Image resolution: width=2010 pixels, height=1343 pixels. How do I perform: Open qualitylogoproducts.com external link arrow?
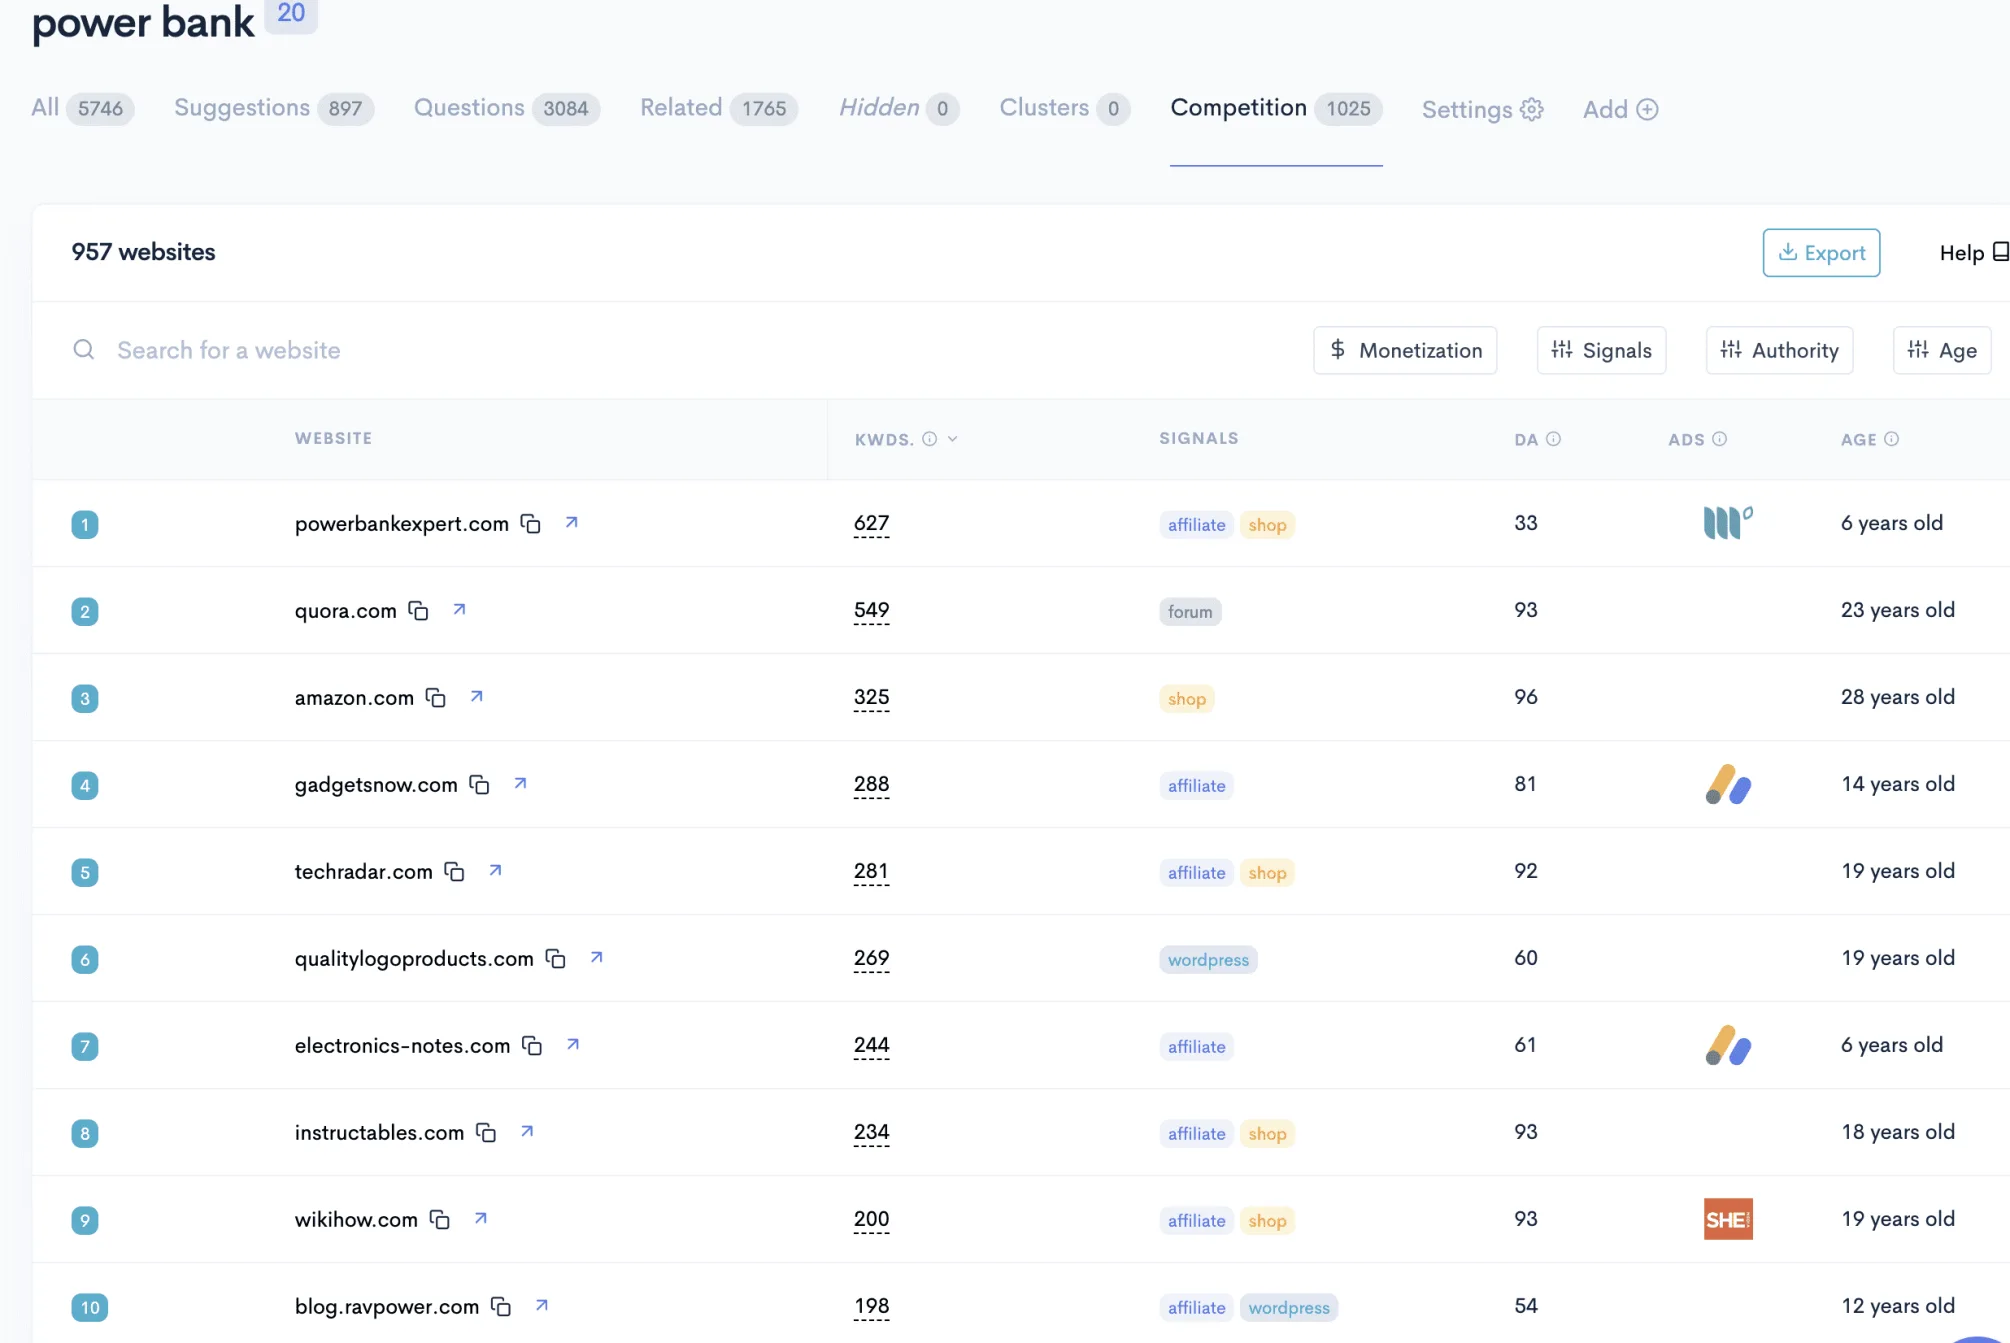click(x=597, y=957)
